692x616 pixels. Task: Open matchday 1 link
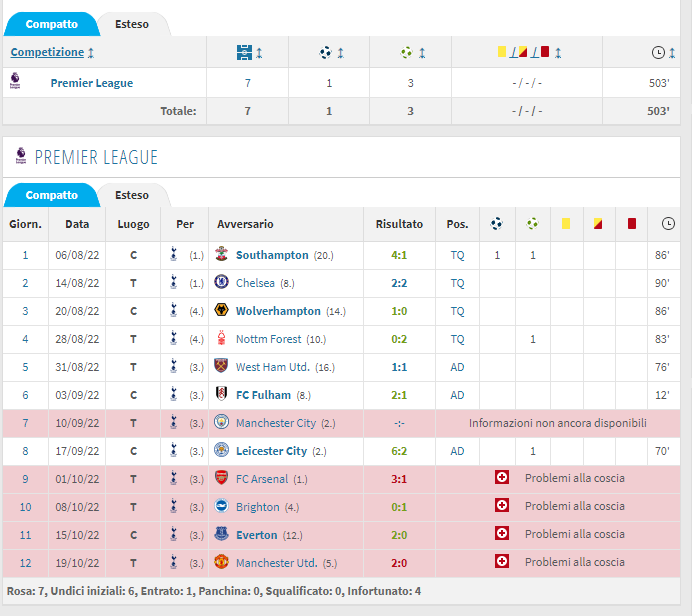25,255
